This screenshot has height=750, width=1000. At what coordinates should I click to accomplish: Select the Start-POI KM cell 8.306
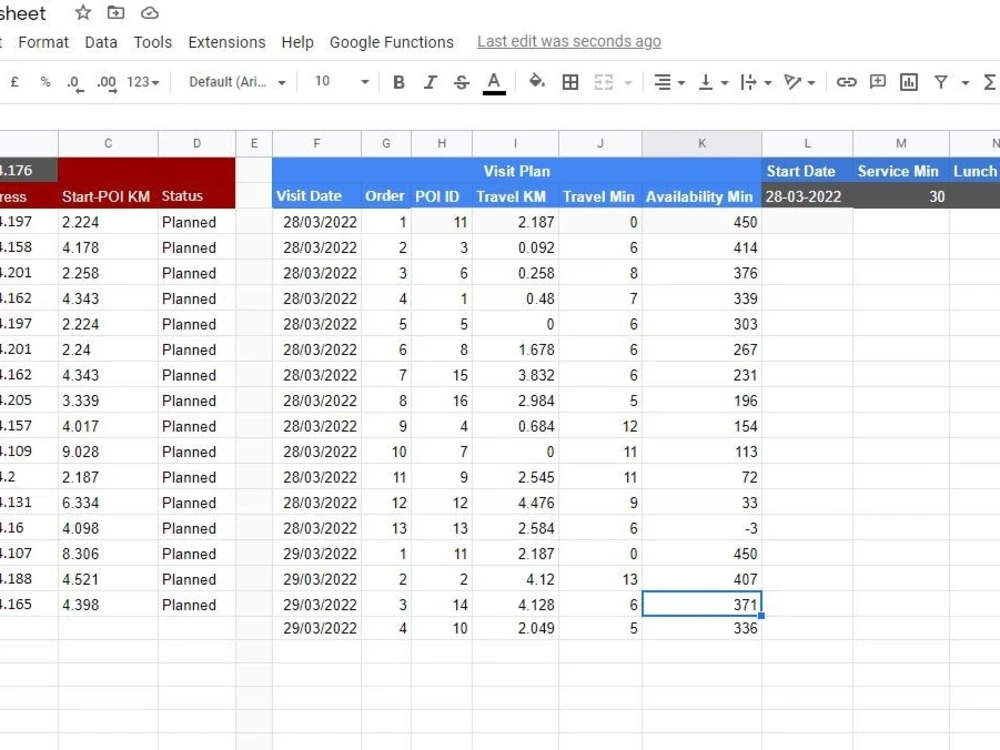(108, 554)
